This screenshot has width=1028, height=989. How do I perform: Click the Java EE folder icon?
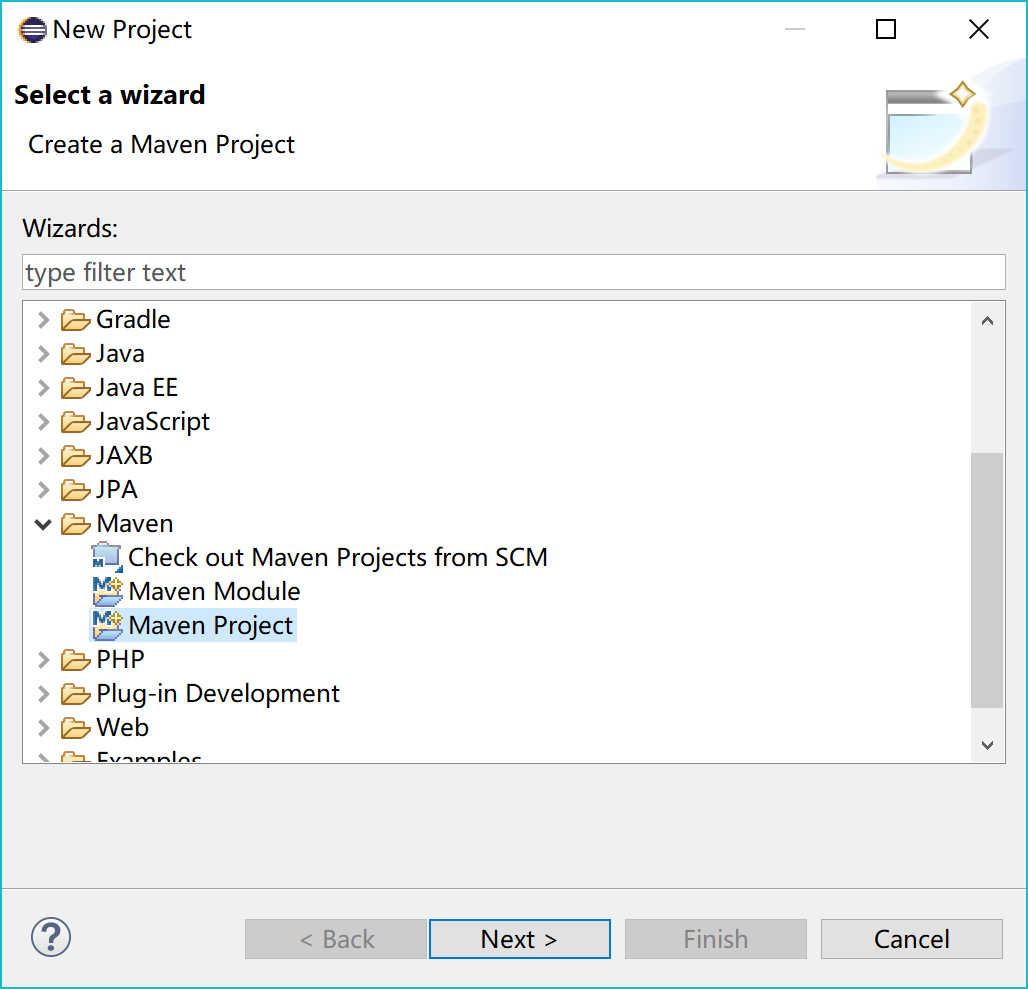pos(75,389)
